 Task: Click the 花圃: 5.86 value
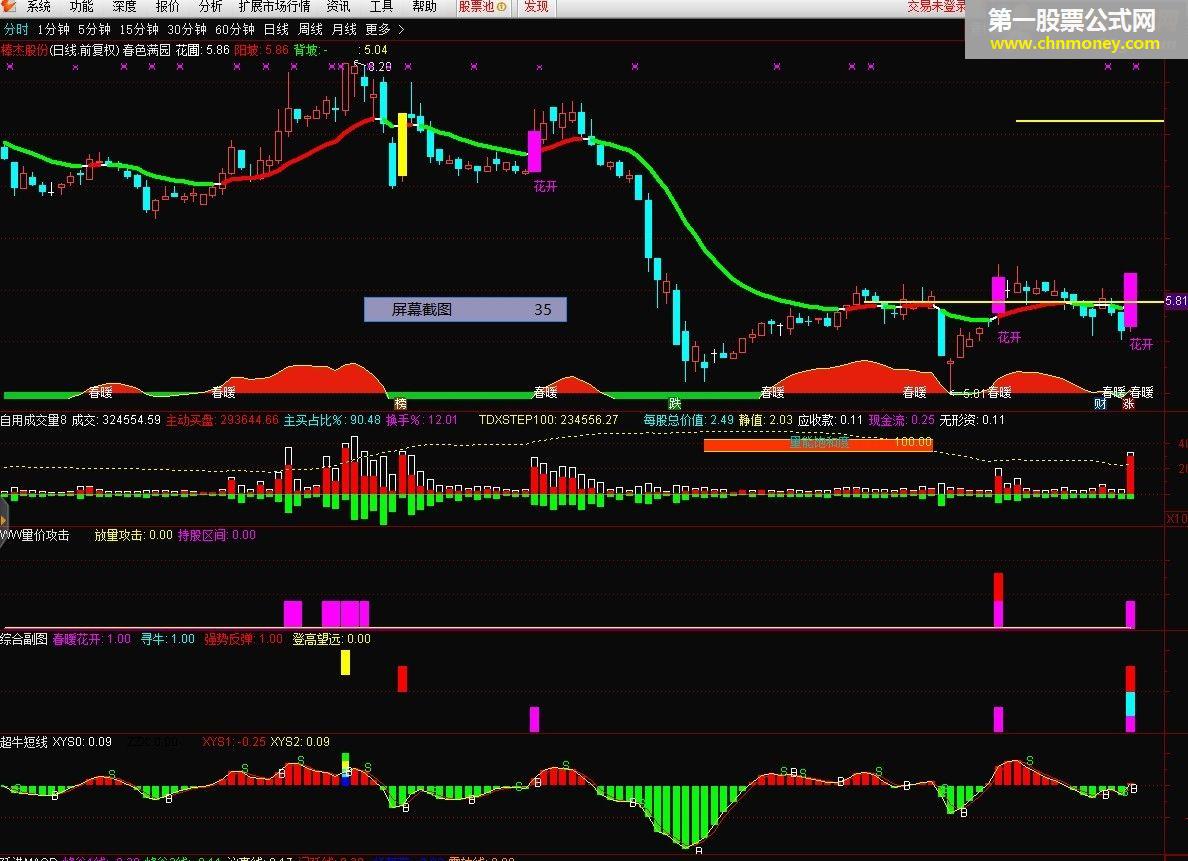(202, 50)
